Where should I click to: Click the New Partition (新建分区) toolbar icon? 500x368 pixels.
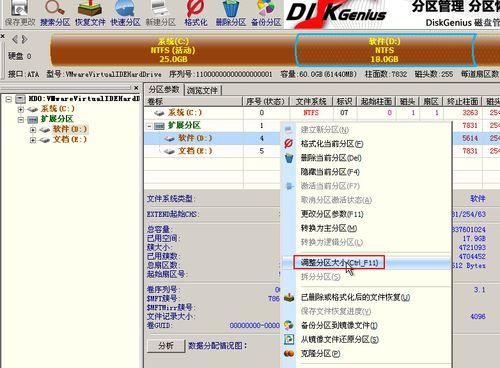[161, 13]
